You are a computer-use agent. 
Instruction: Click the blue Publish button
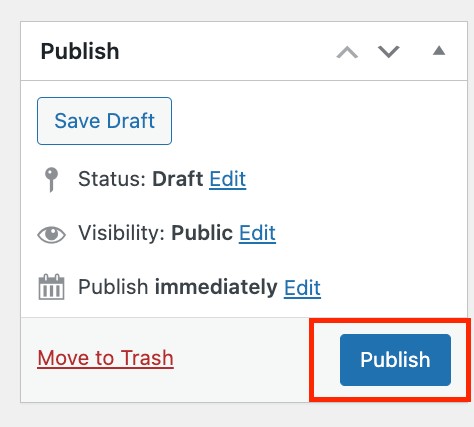tap(395, 360)
